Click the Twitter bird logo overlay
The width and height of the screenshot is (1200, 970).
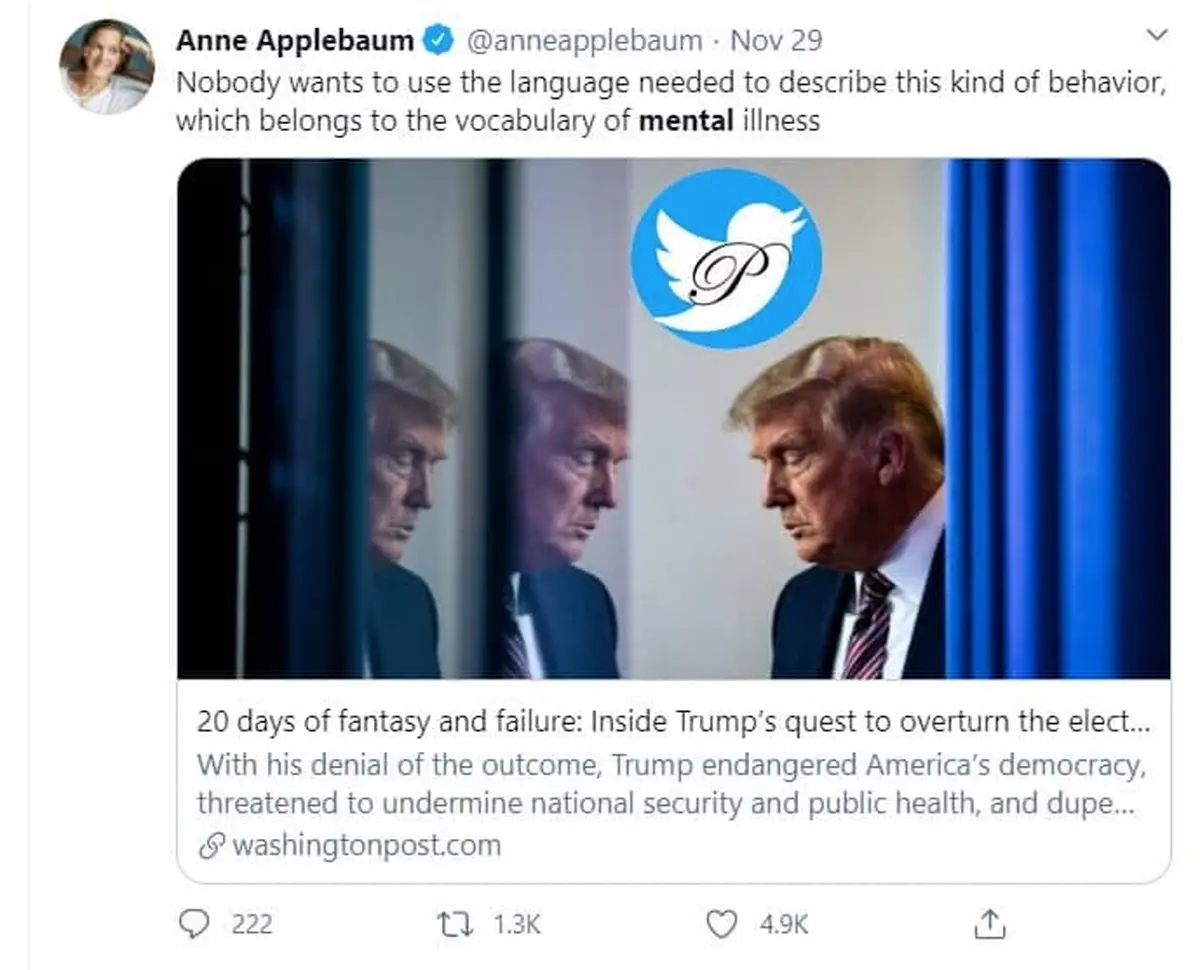(727, 258)
